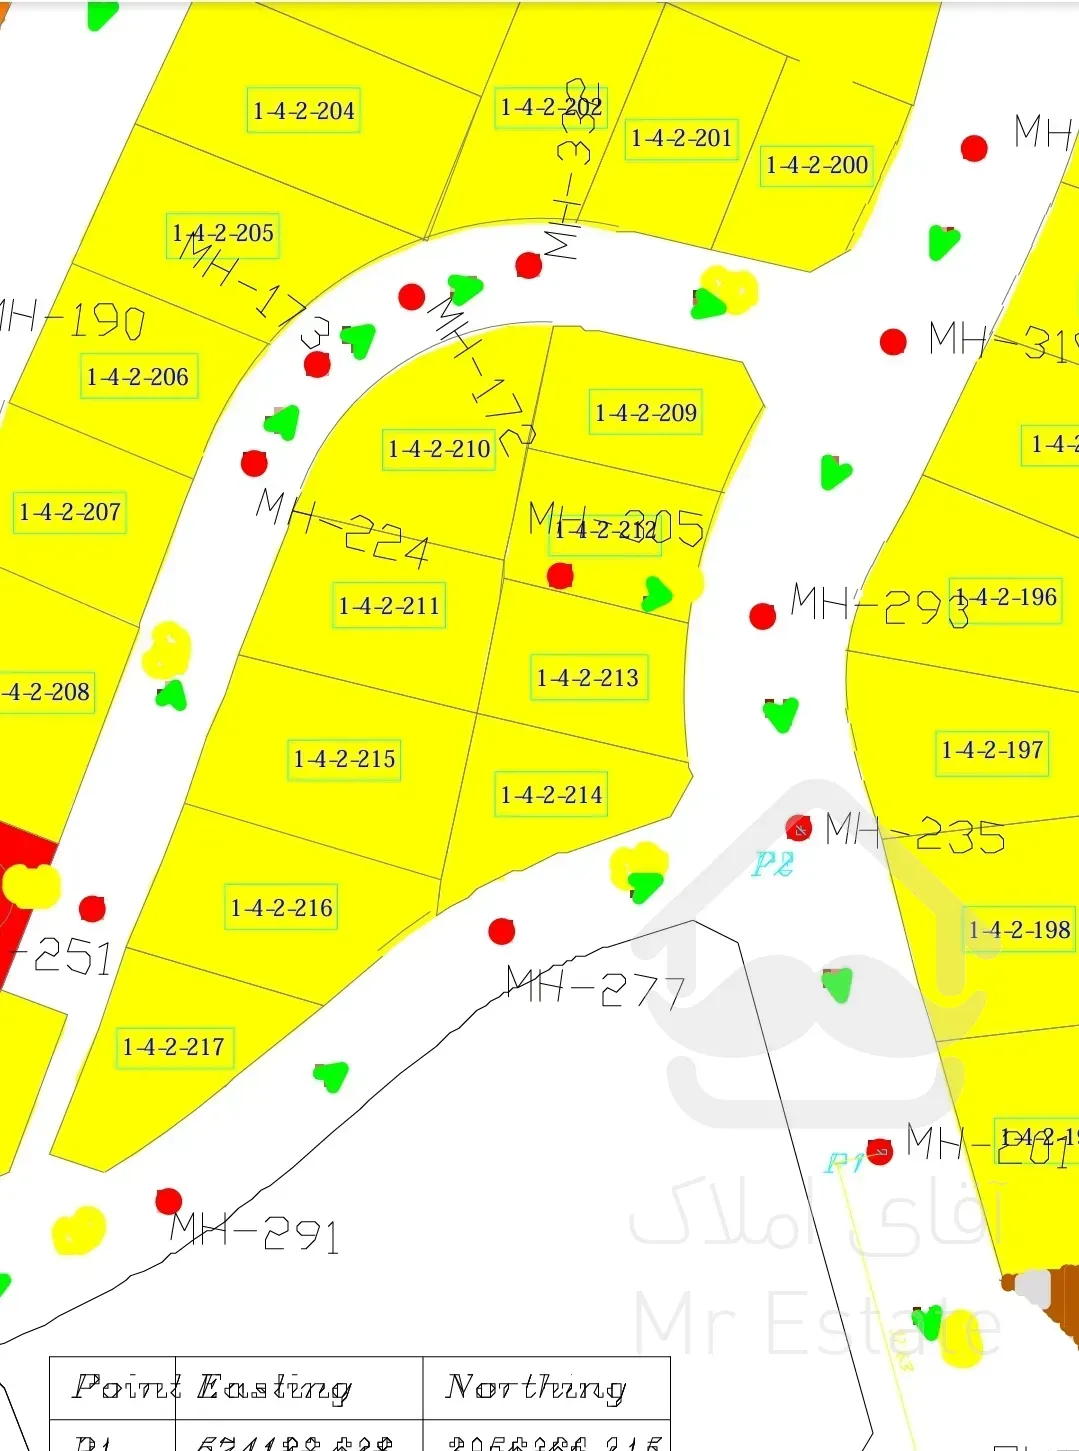Viewport: 1079px width, 1451px height.
Task: Select the Easting column header
Action: click(x=274, y=1387)
